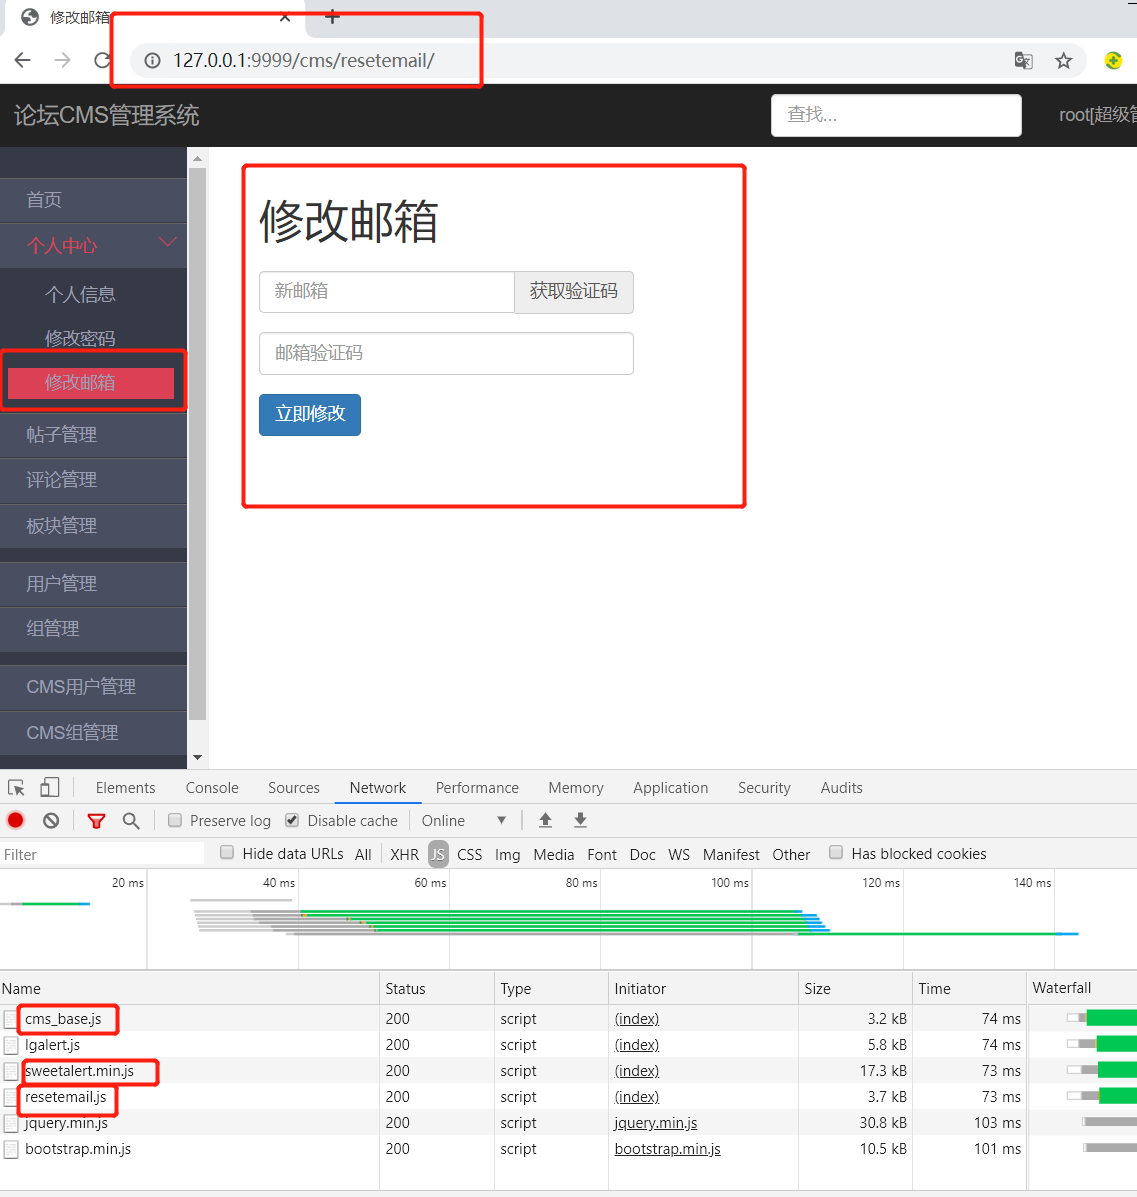Toggle the device toolbar in DevTools

[49, 787]
